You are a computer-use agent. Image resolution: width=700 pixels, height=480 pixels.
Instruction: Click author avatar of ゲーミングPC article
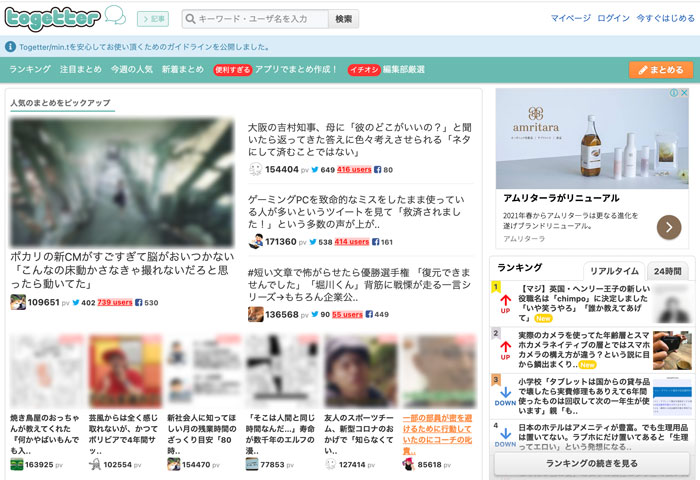pos(255,242)
